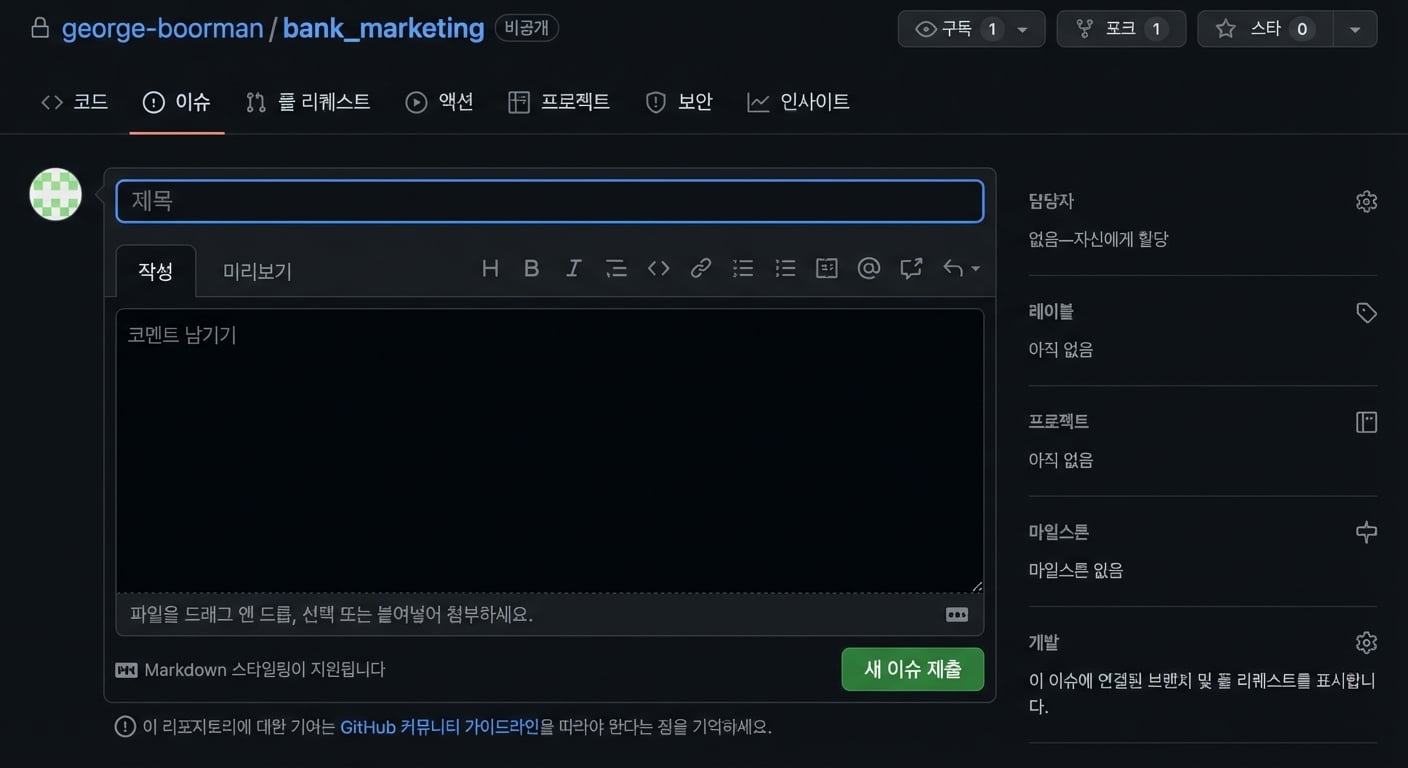Screen dimensions: 1408x768
Task: Add a link using the chain icon
Action: click(x=701, y=268)
